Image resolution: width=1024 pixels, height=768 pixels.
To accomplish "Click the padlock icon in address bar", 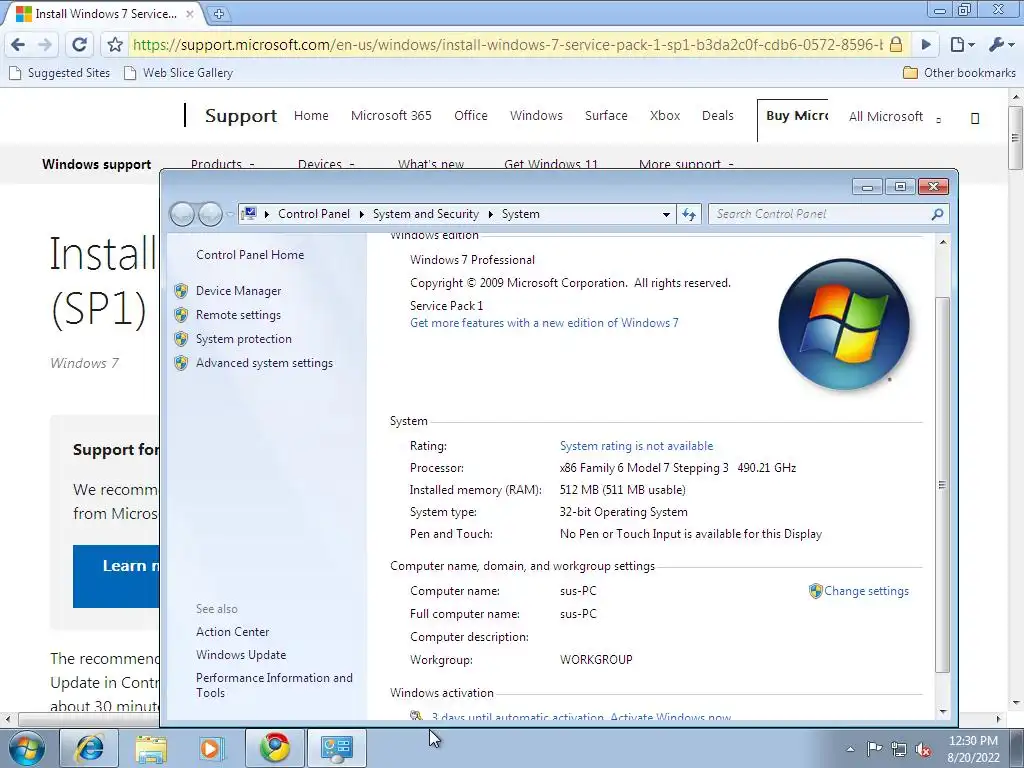I will coord(896,44).
